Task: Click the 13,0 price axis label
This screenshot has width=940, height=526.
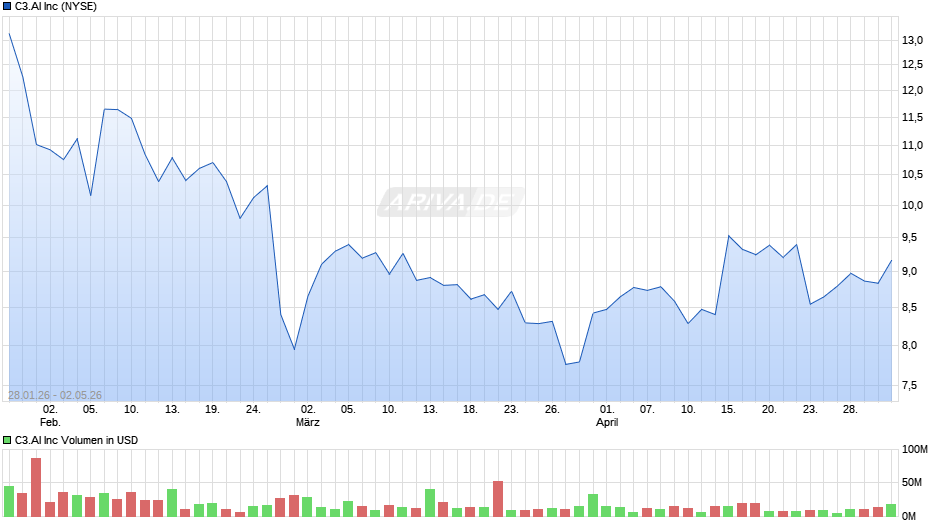Action: point(912,41)
